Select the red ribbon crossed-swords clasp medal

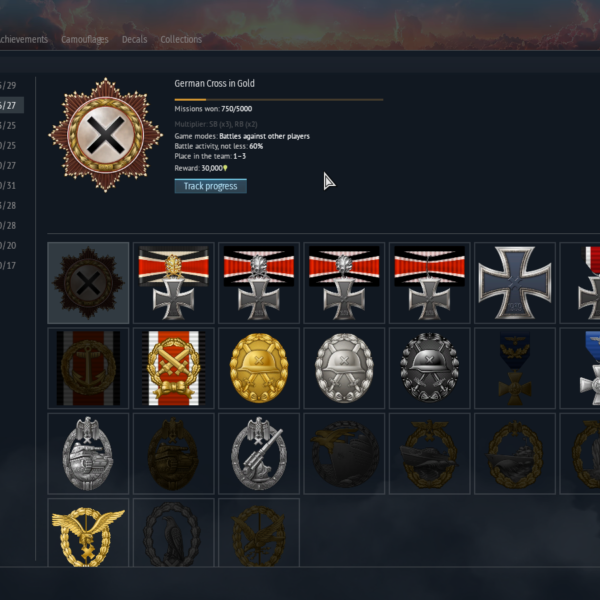click(173, 368)
